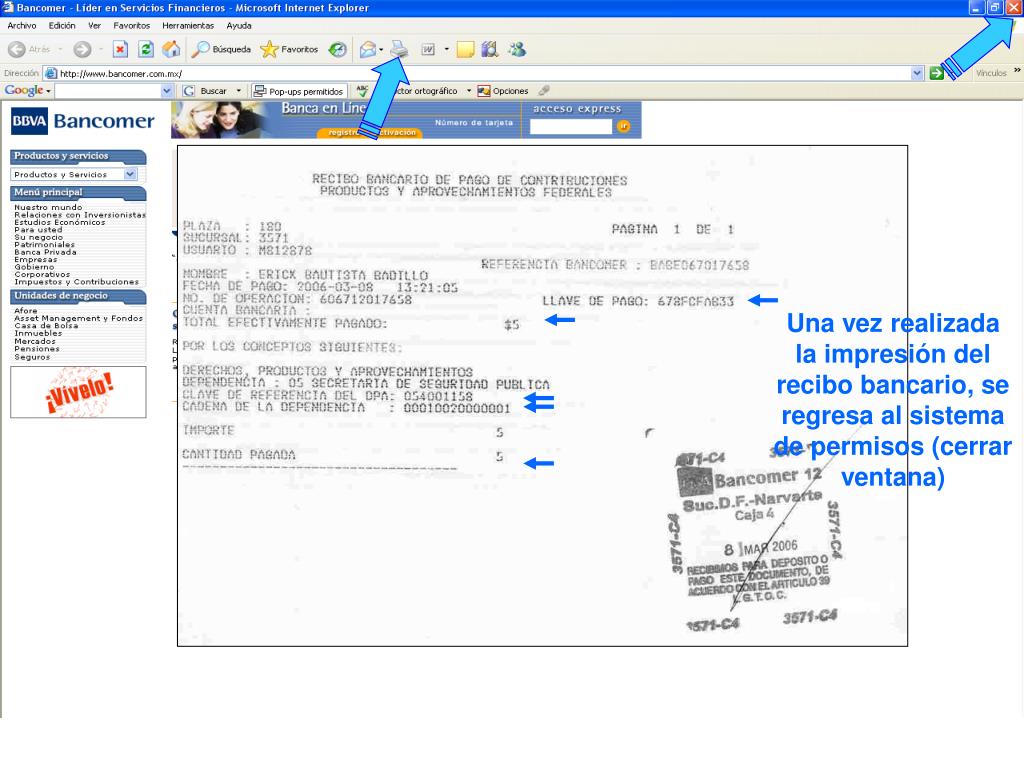Expand the Google search box dropdown
1024x768 pixels.
pyautogui.click(x=167, y=91)
